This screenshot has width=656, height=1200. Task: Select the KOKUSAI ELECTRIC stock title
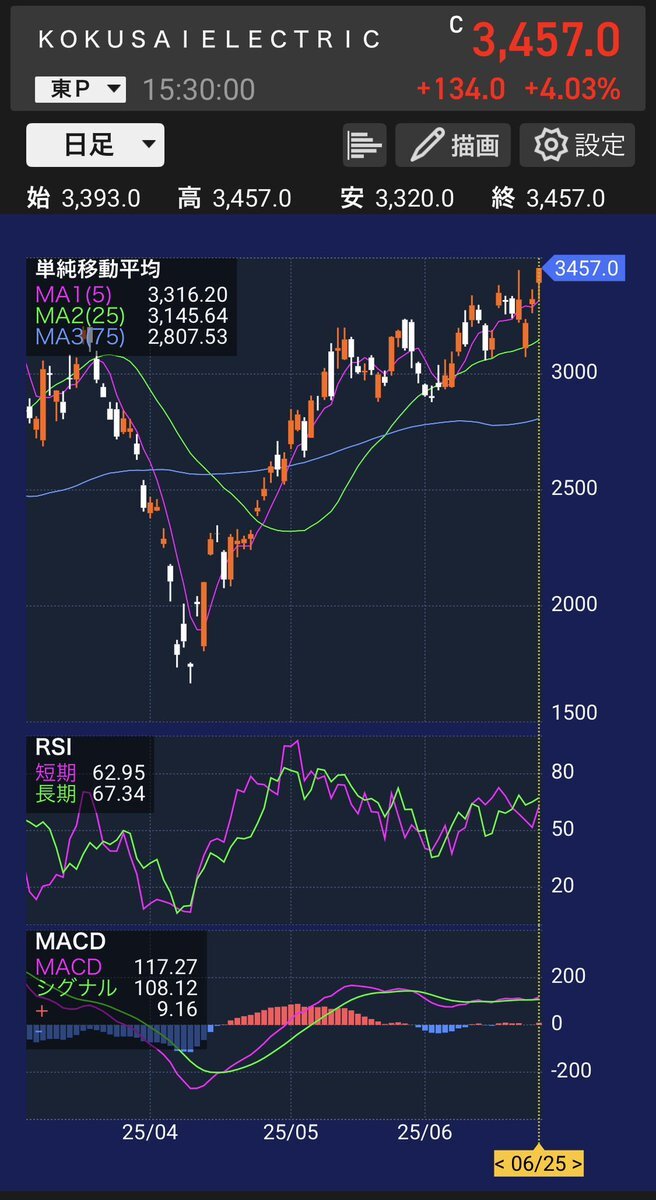pyautogui.click(x=209, y=39)
